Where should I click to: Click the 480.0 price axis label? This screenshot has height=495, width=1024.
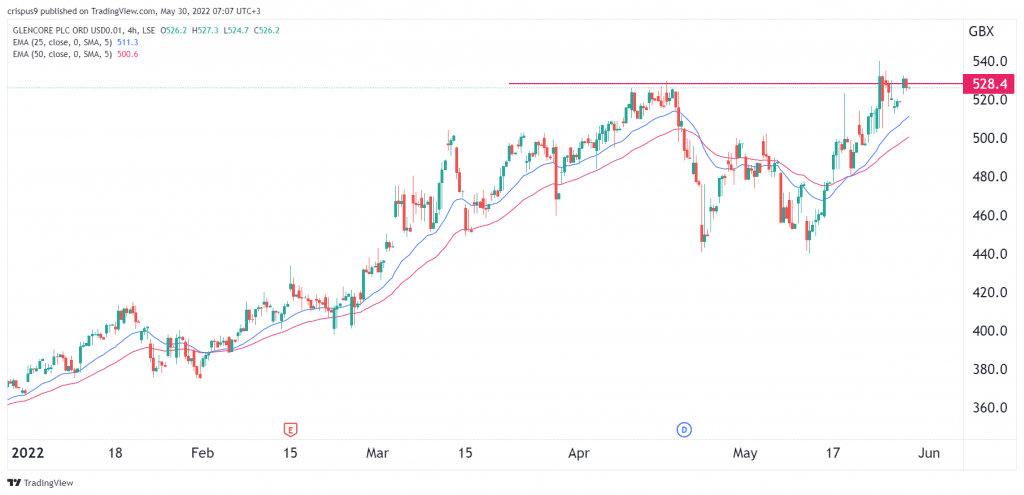988,177
